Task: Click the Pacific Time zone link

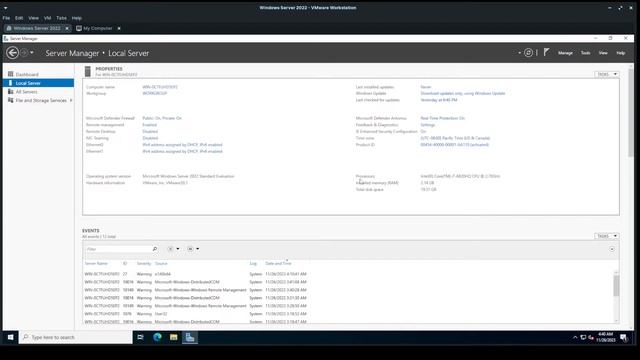Action: 455,138
